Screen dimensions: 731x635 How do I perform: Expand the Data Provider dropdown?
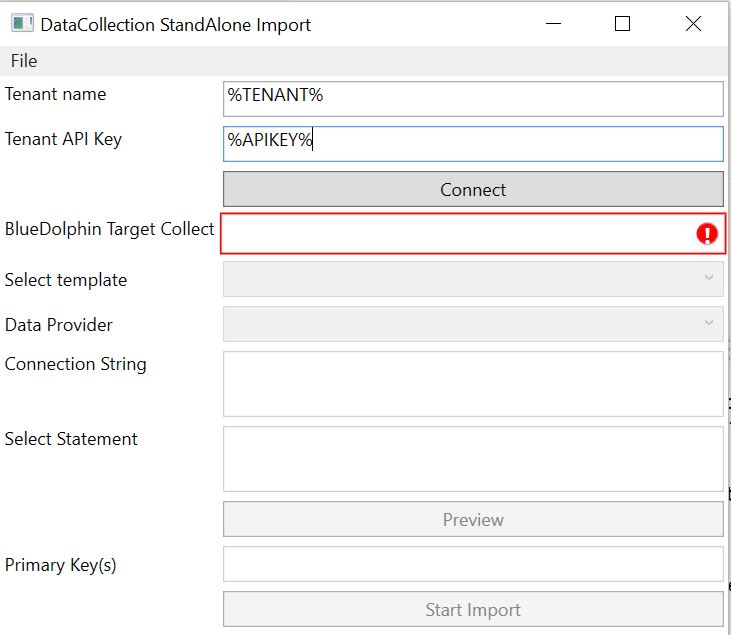coord(473,324)
